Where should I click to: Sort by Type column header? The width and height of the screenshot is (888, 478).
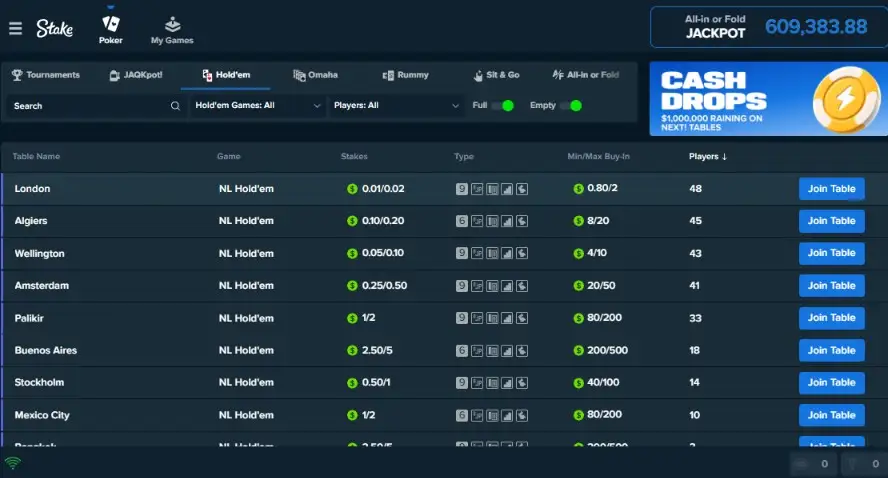(464, 156)
